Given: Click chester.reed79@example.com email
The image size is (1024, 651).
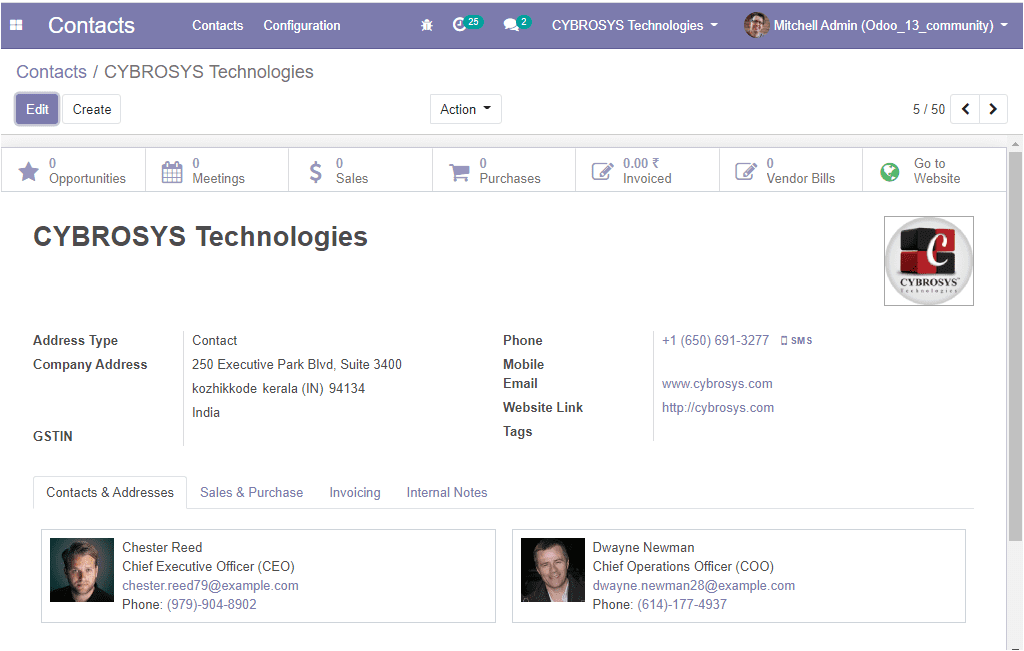Looking at the screenshot, I should (210, 585).
